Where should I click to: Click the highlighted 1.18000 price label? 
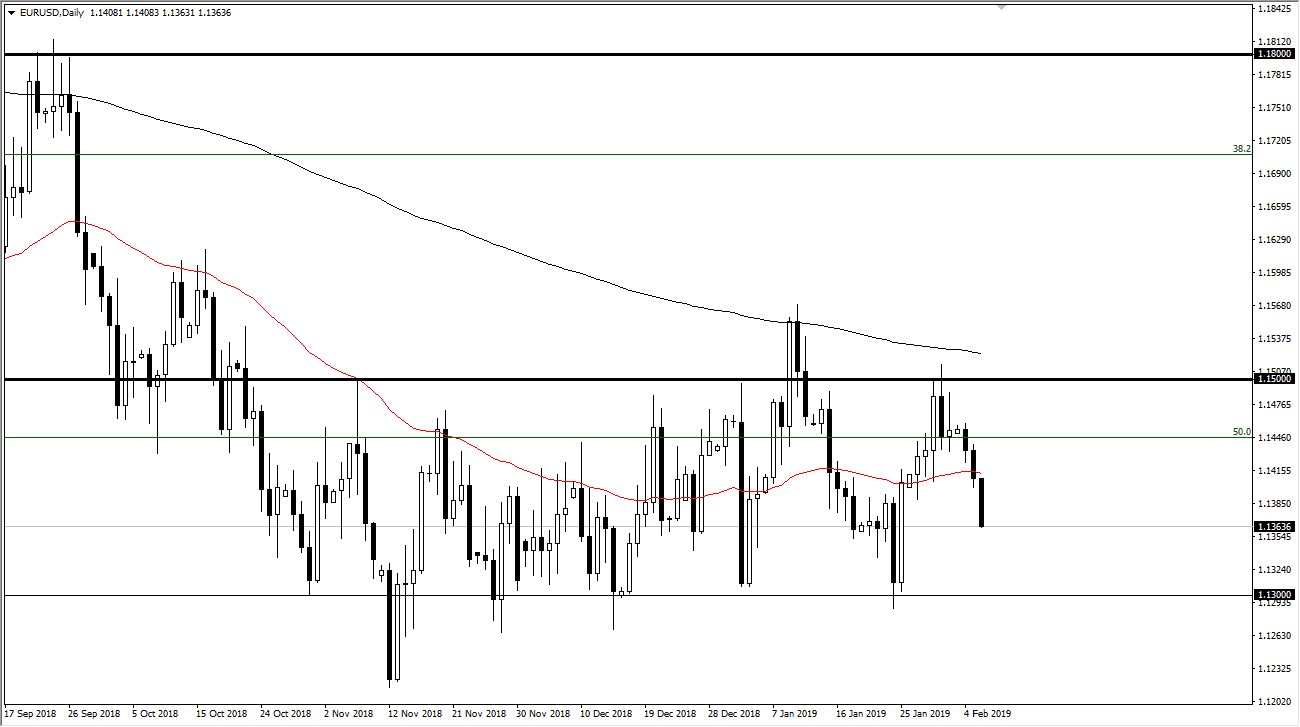pos(1274,54)
